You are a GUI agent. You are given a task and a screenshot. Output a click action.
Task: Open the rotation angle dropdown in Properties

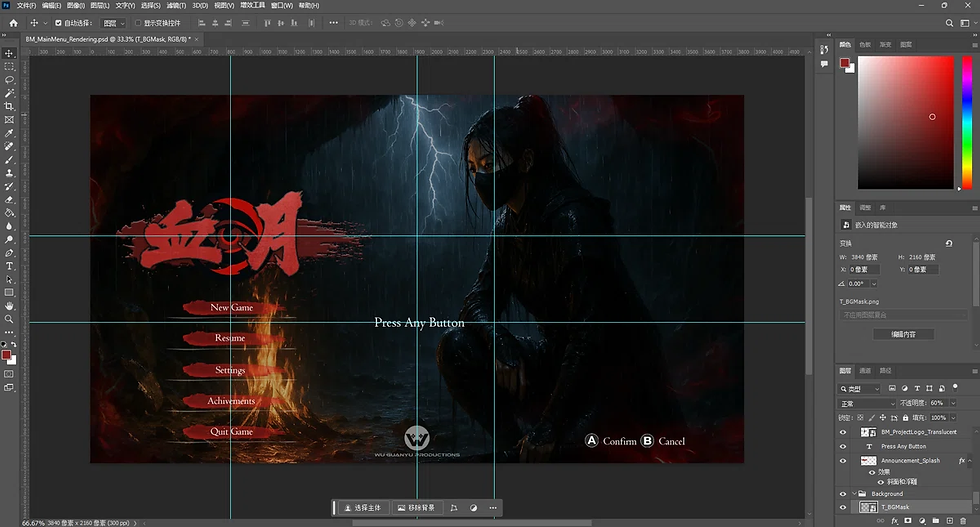click(x=874, y=284)
